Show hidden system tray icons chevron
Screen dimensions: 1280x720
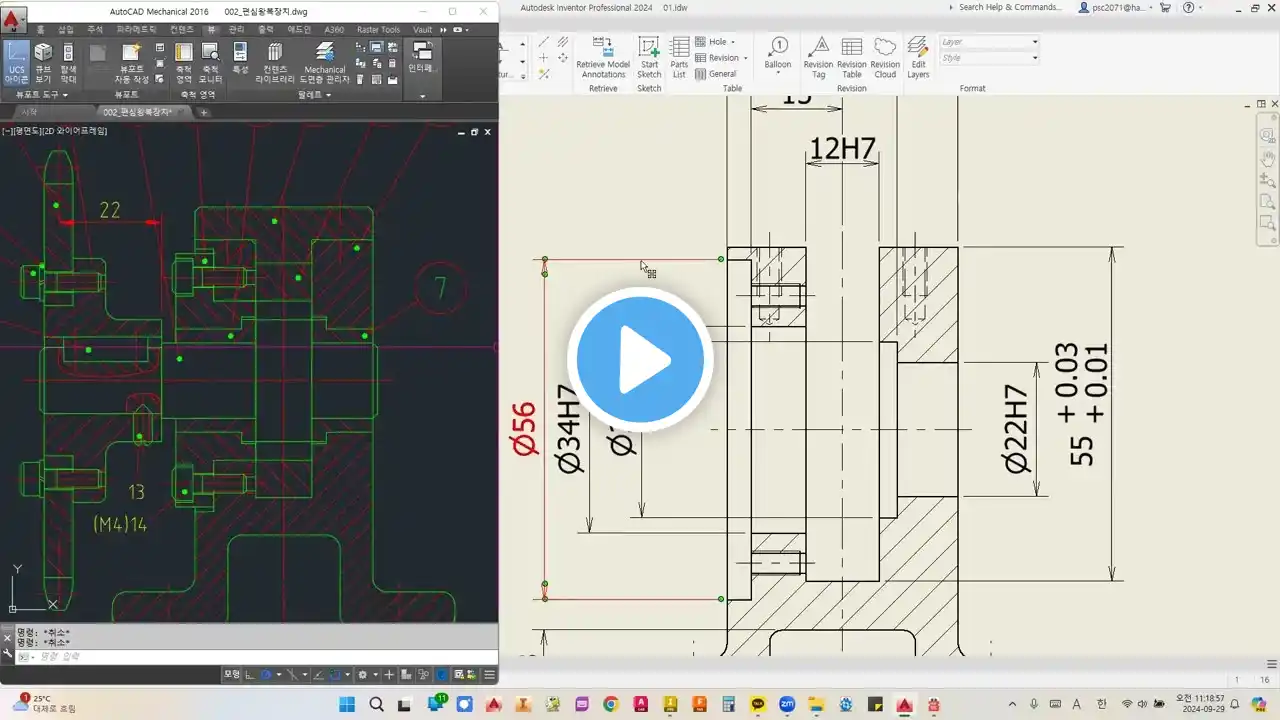1013,705
